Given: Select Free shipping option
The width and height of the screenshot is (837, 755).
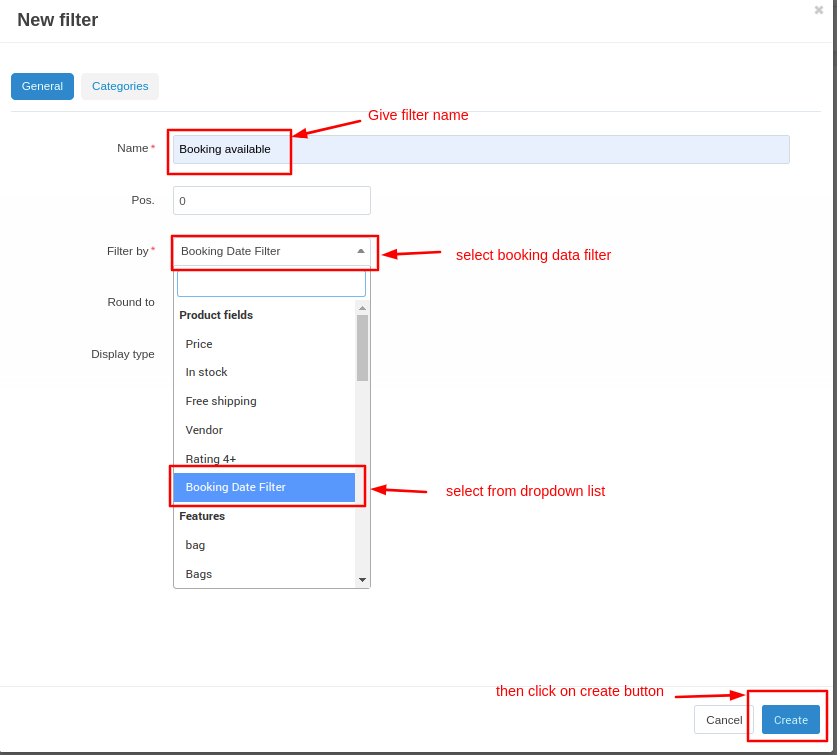Looking at the screenshot, I should click(x=221, y=401).
